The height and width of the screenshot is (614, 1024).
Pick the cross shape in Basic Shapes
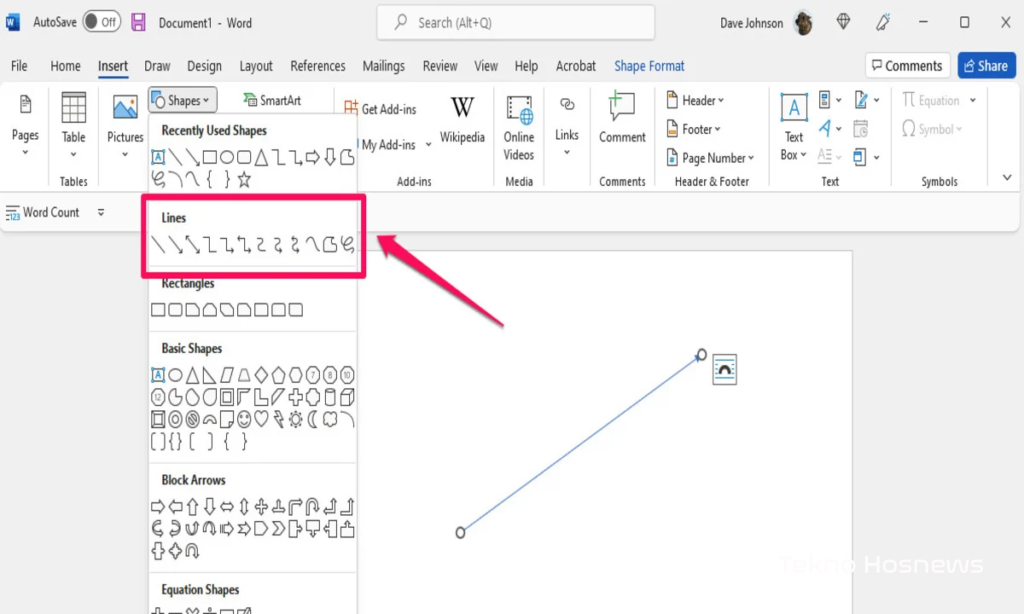296,397
